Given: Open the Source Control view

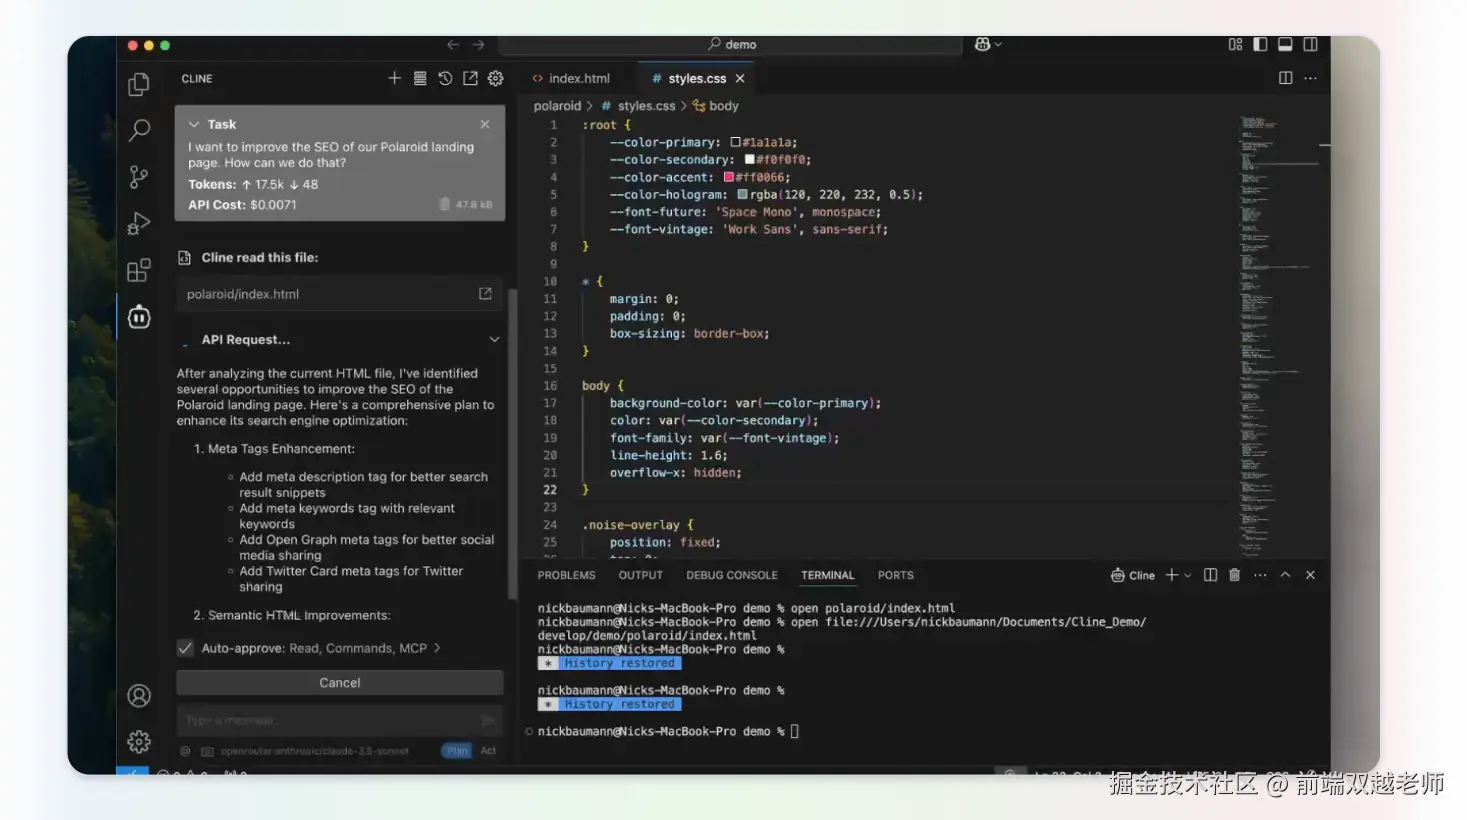Looking at the screenshot, I should pyautogui.click(x=139, y=177).
